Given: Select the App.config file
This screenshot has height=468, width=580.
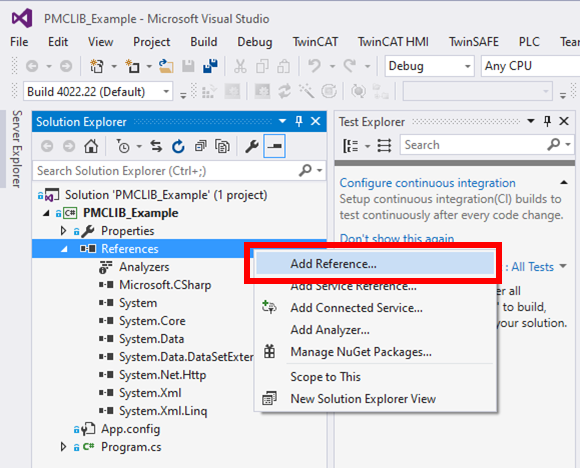Looking at the screenshot, I should (130, 429).
